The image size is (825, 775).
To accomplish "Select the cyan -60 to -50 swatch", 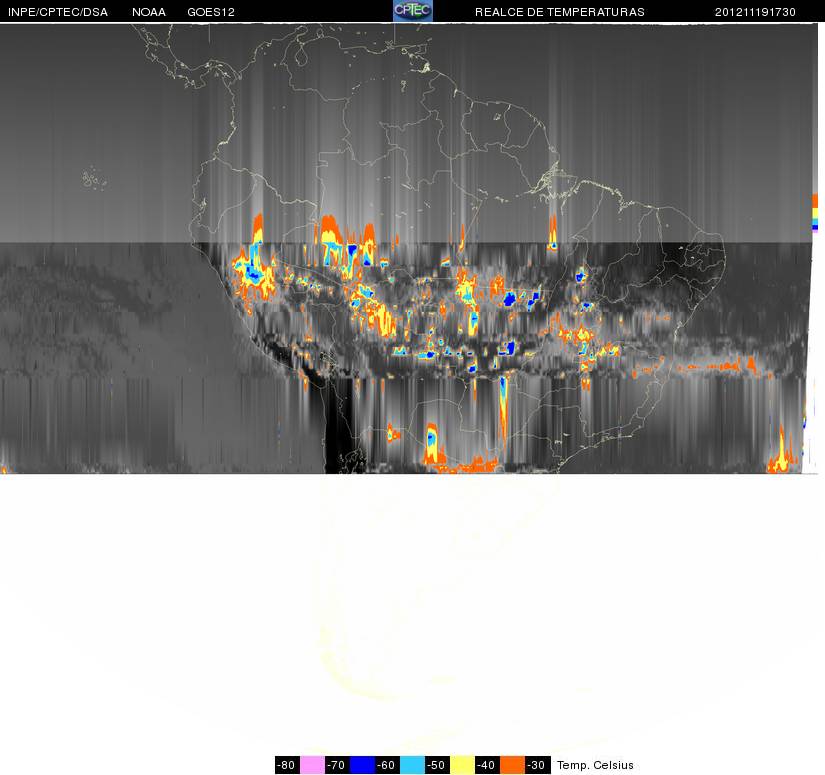I will pyautogui.click(x=412, y=765).
